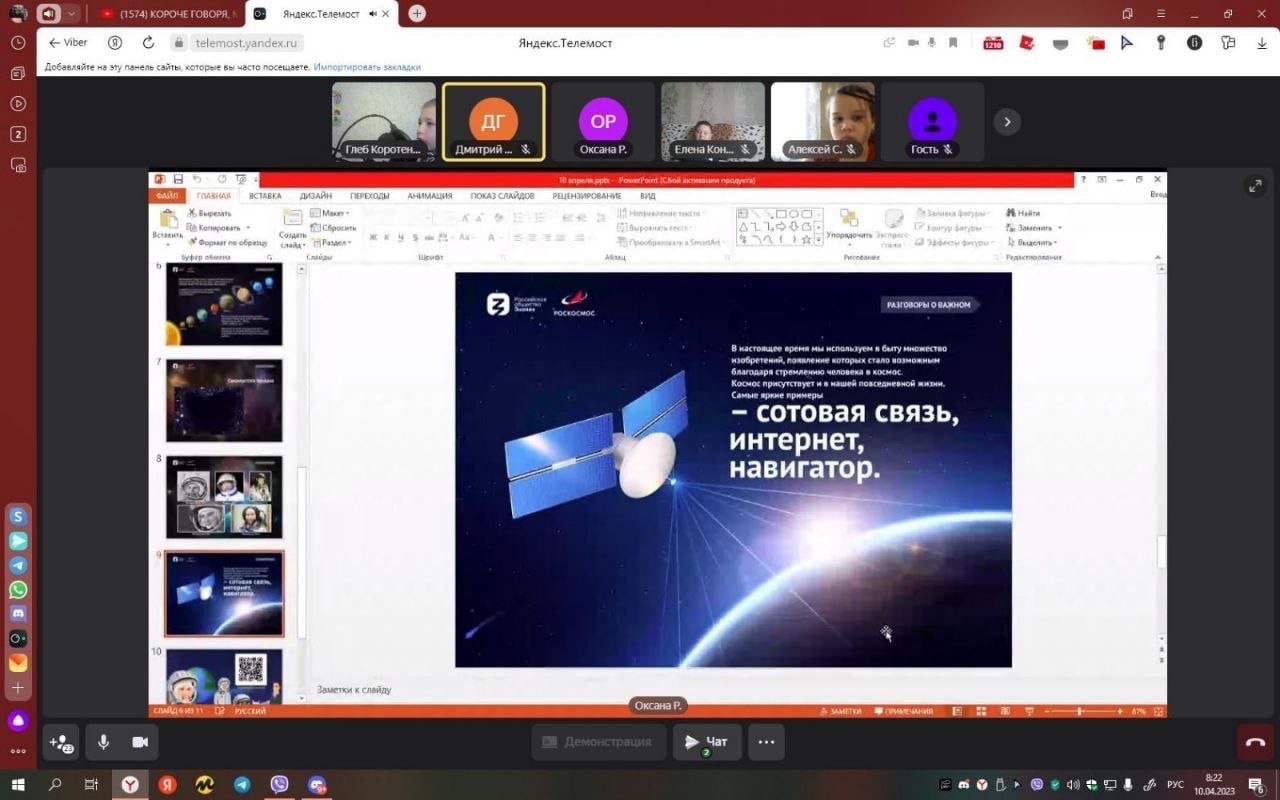Screen dimensions: 1280x800
Task: Toggle ЗАМЕТКИ in PowerPoint status bar
Action: click(840, 711)
